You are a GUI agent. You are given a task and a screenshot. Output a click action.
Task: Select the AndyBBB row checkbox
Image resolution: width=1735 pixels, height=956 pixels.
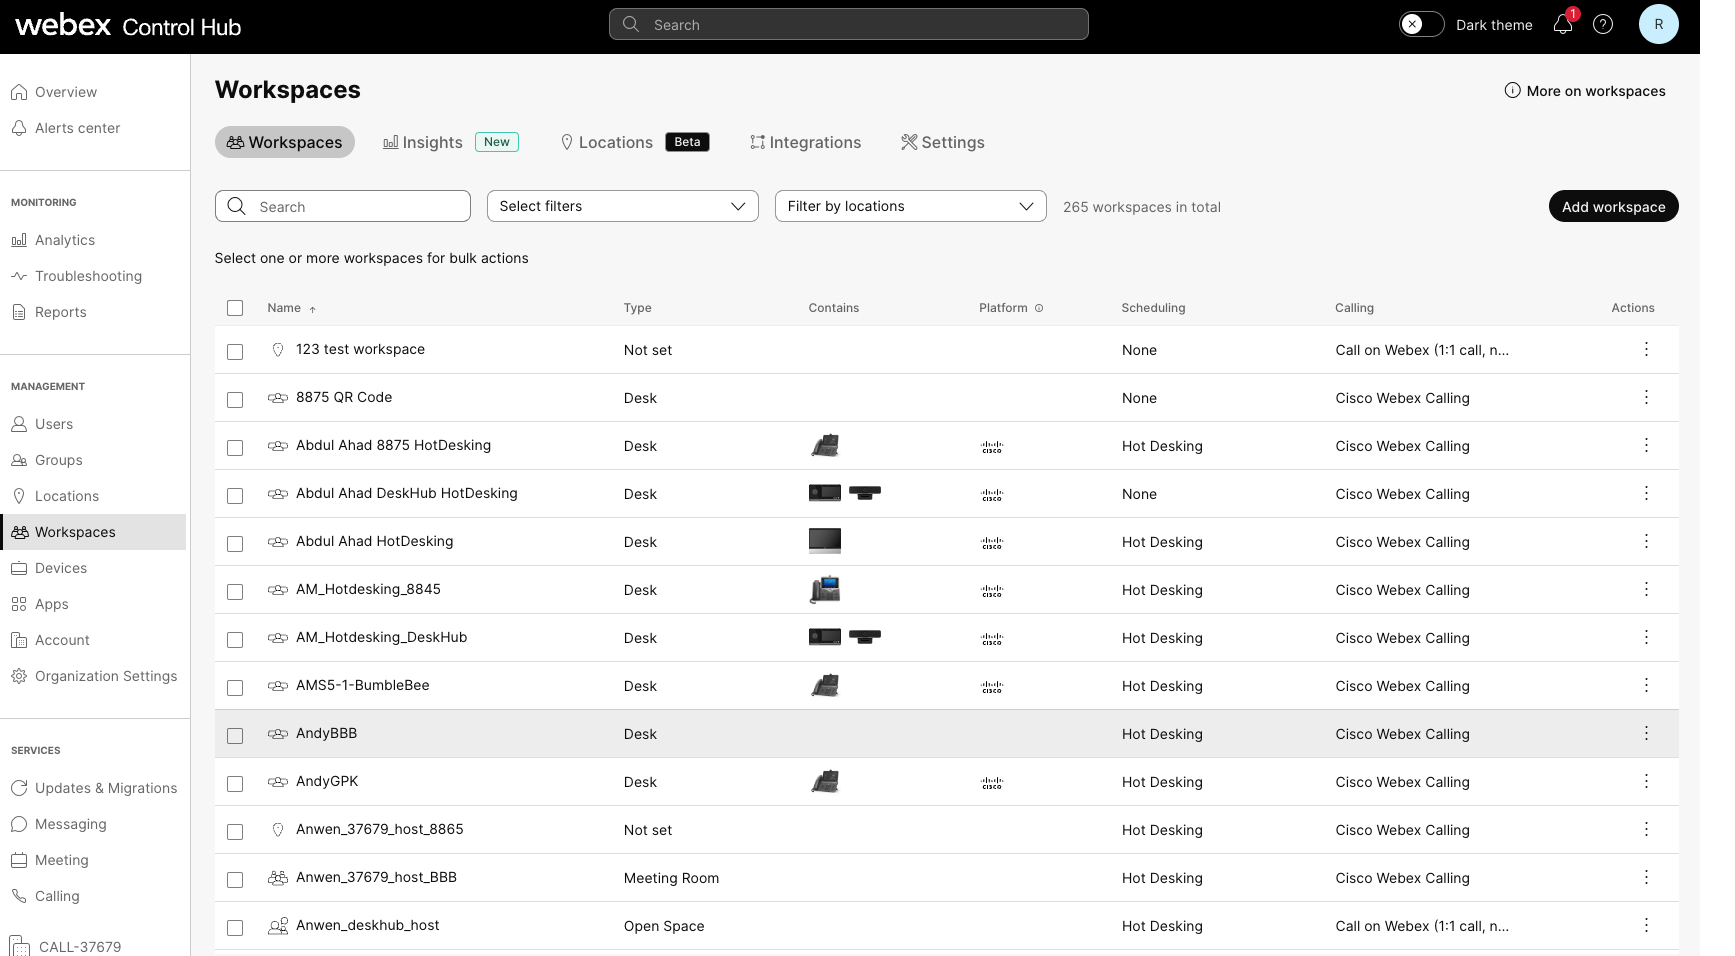(x=235, y=735)
